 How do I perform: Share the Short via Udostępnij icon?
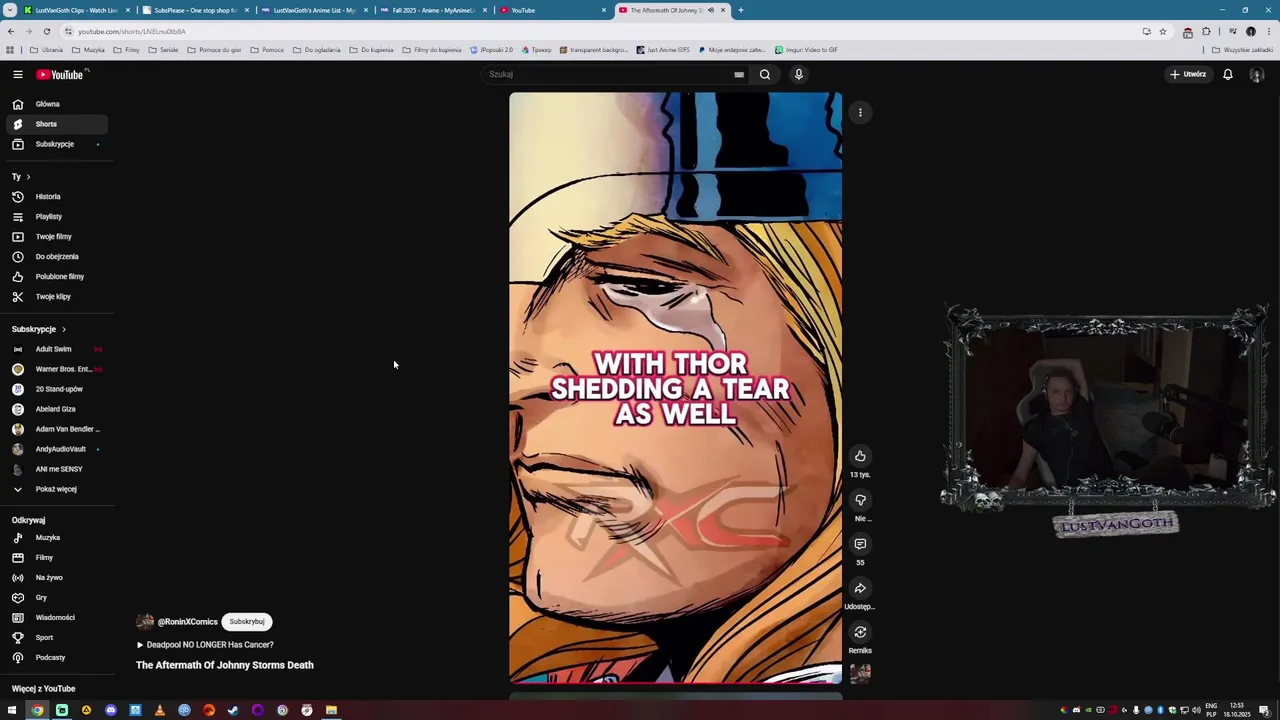860,588
